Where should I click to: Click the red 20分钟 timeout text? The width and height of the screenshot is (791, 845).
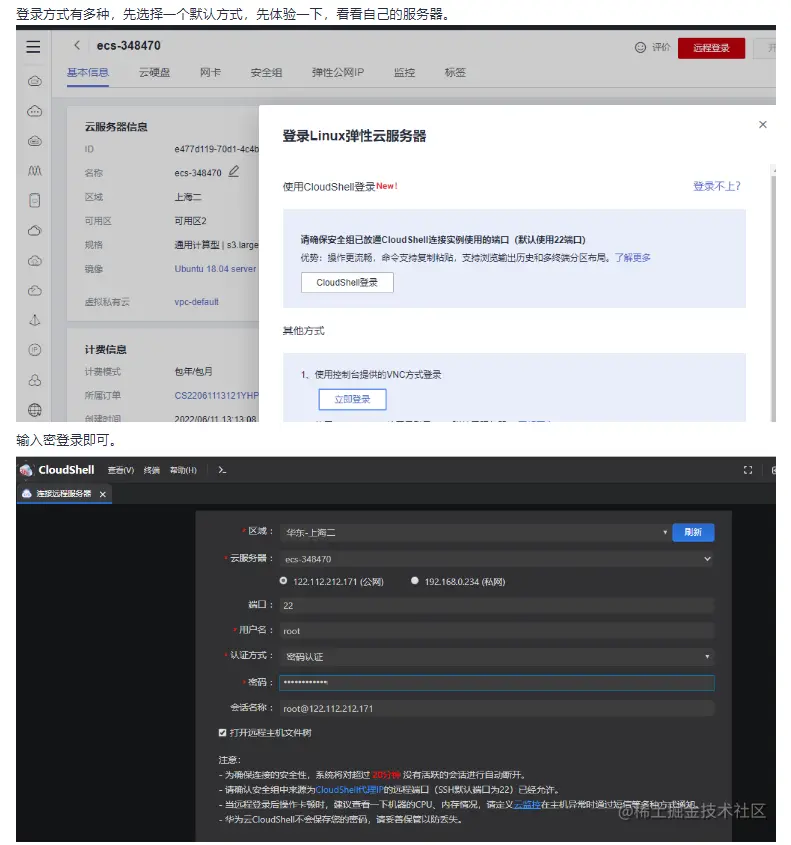point(386,774)
